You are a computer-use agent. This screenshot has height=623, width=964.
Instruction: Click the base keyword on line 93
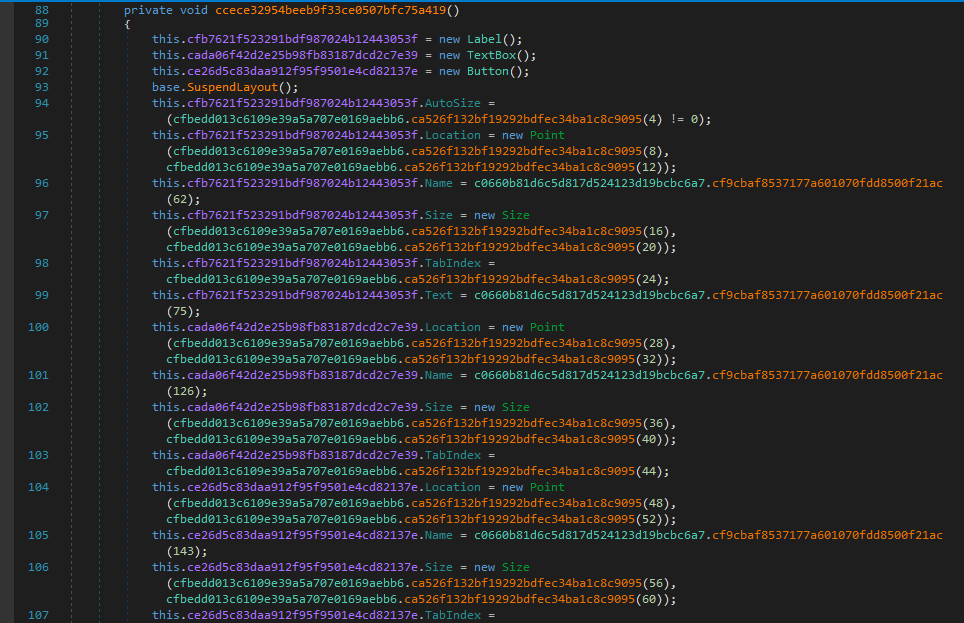(x=166, y=87)
